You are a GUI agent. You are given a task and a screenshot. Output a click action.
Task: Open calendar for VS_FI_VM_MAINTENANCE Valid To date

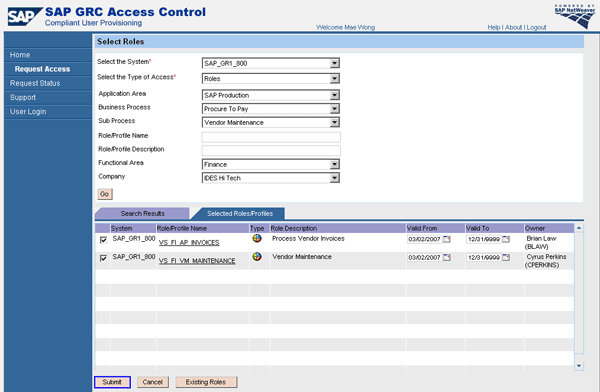tap(505, 258)
